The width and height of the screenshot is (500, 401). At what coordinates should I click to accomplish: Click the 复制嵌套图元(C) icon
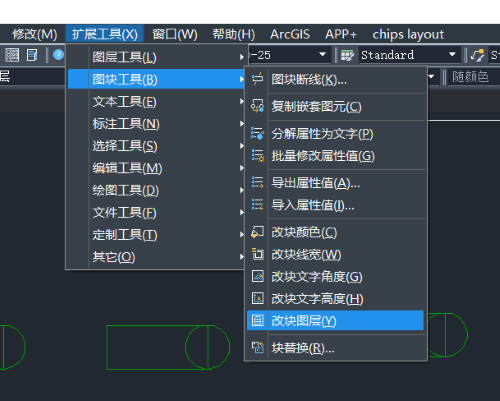pyautogui.click(x=257, y=106)
